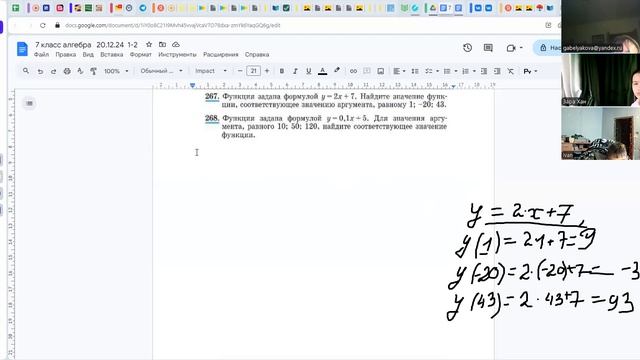Open the text alignment dropdown
640x360 pixels.
[399, 71]
